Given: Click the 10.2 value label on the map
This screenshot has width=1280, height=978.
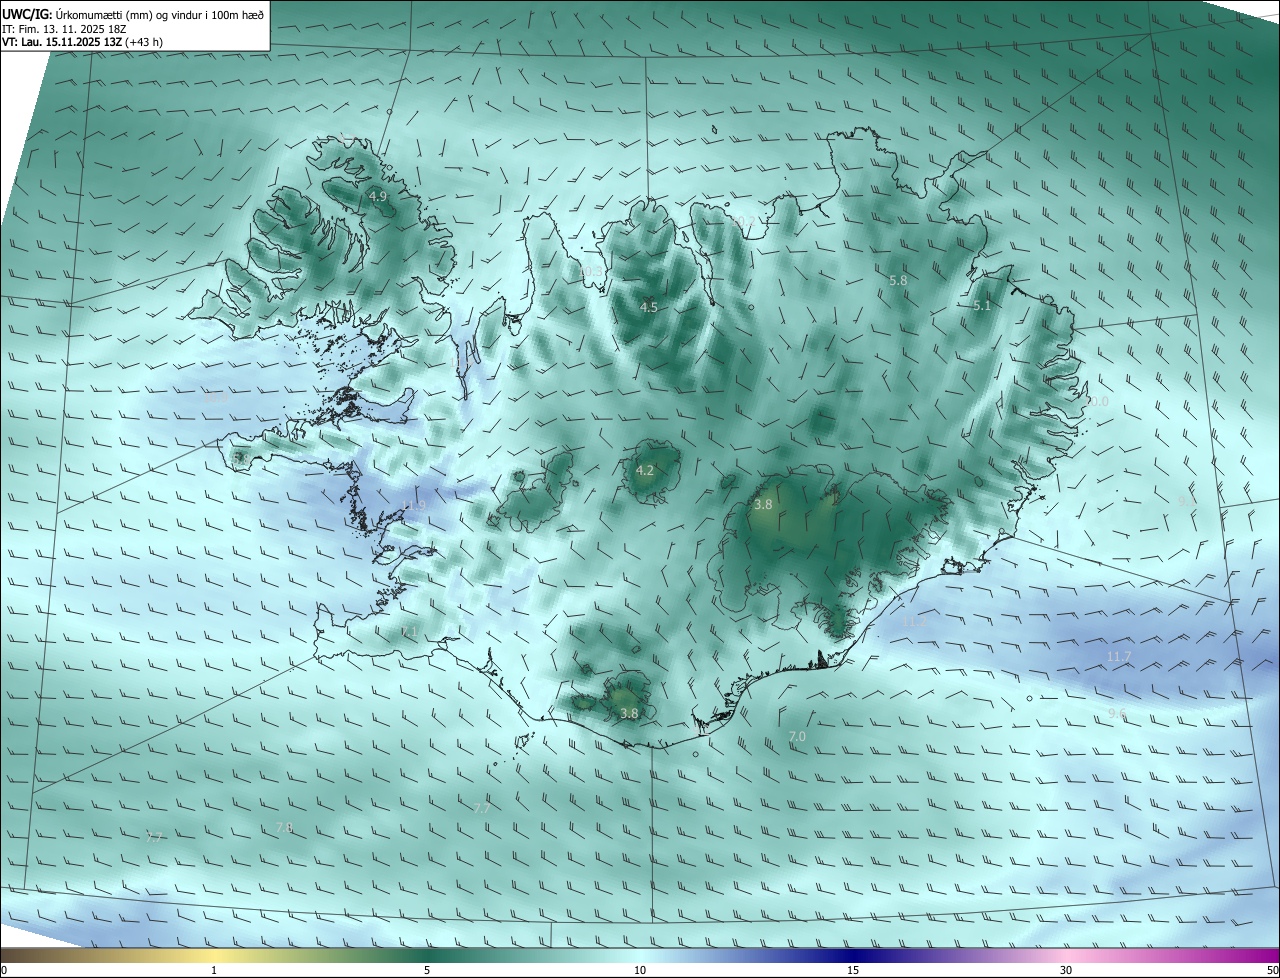Looking at the screenshot, I should (x=745, y=221).
